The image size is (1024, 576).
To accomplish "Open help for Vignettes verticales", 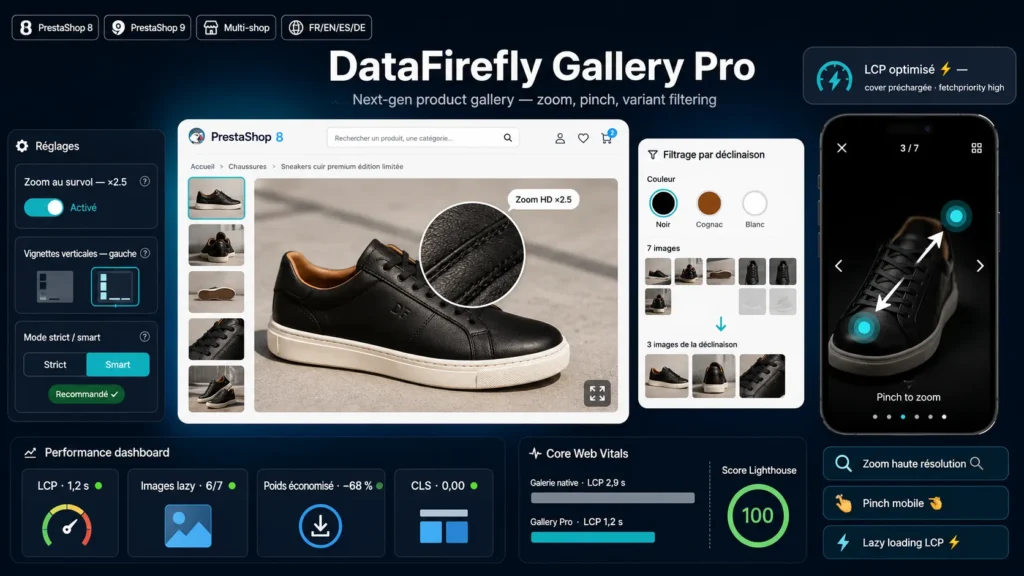I will 145,253.
